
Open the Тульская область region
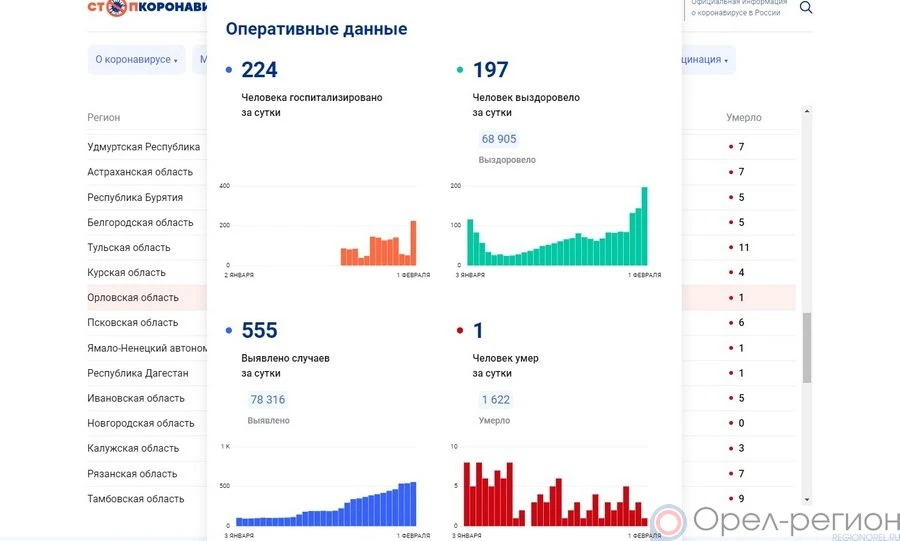click(x=129, y=248)
